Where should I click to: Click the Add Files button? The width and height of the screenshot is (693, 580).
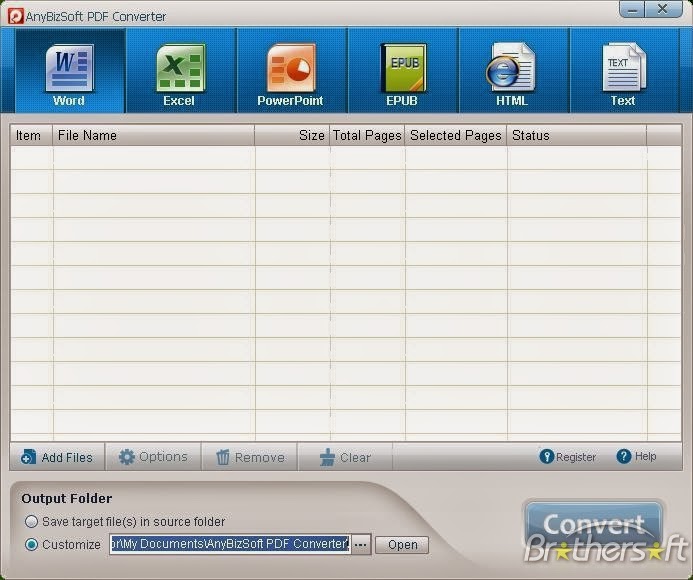57,457
